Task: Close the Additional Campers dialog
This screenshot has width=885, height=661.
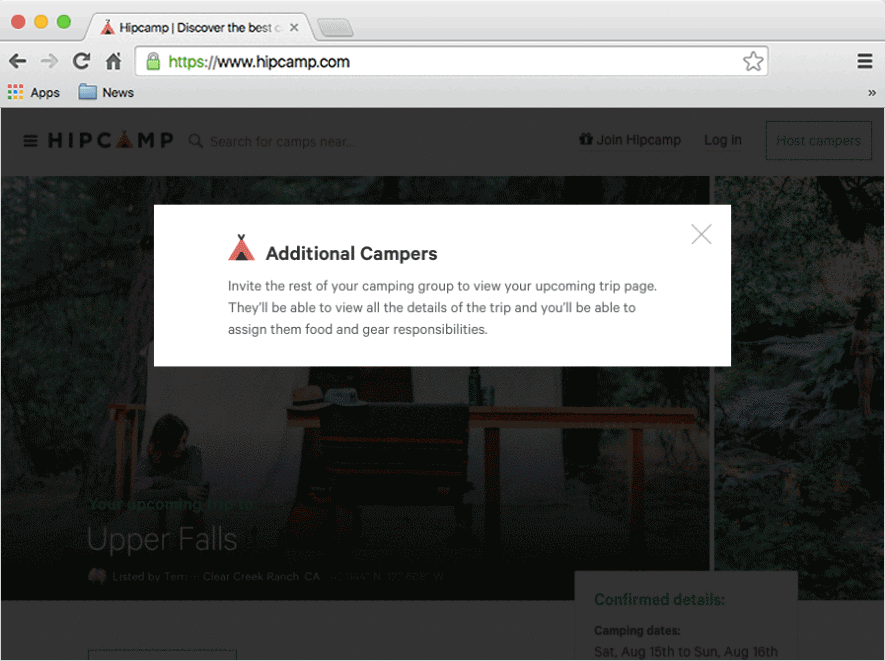Action: coord(701,234)
